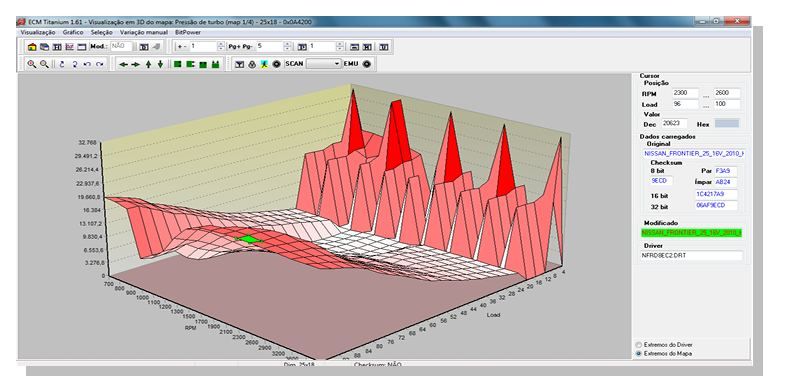The height and width of the screenshot is (388, 787).
Task: Click the undo curved arrow icon
Action: pyautogui.click(x=87, y=64)
